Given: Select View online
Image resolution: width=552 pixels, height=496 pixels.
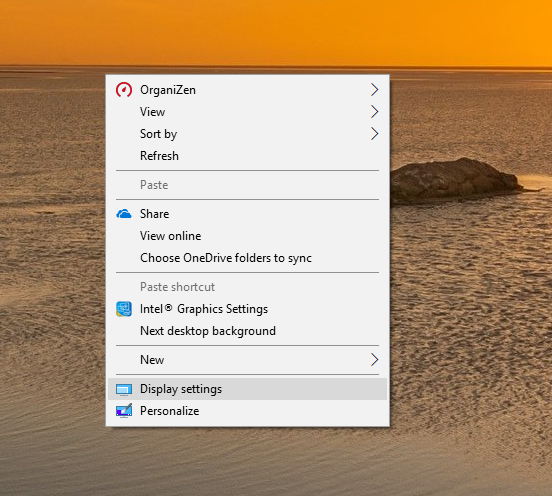Looking at the screenshot, I should [x=247, y=236].
